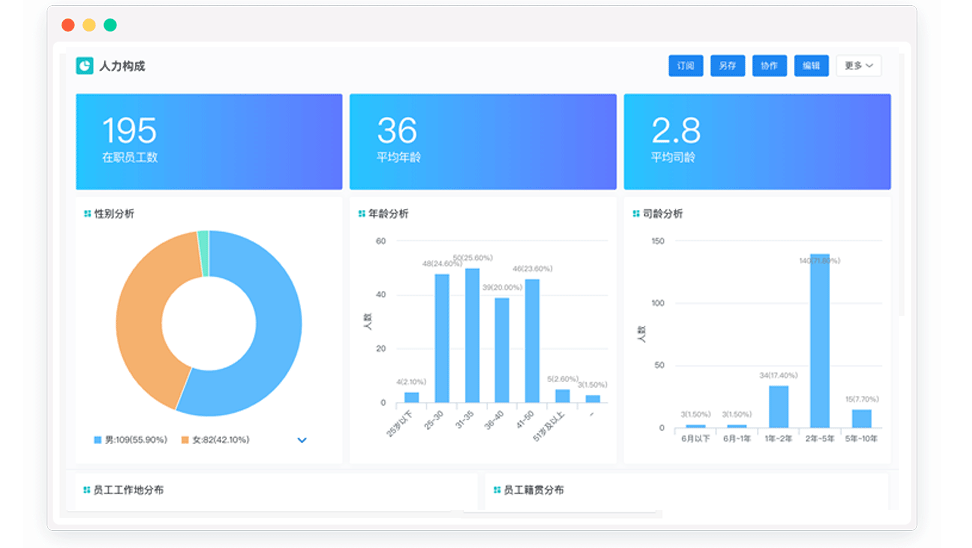Image resolution: width=972 pixels, height=548 pixels.
Task: Click the 员工籍贯分布 panel title
Action: click(534, 490)
